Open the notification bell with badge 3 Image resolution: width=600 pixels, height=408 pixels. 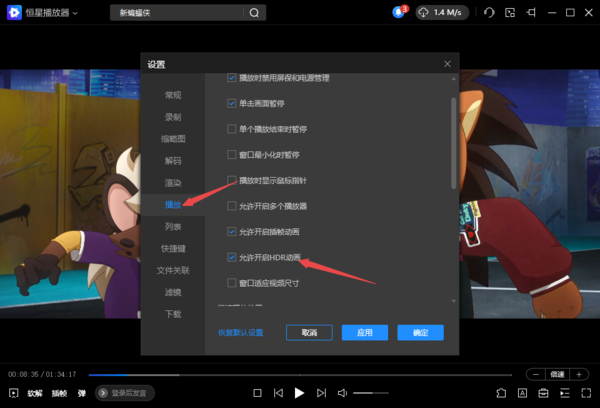pos(399,12)
